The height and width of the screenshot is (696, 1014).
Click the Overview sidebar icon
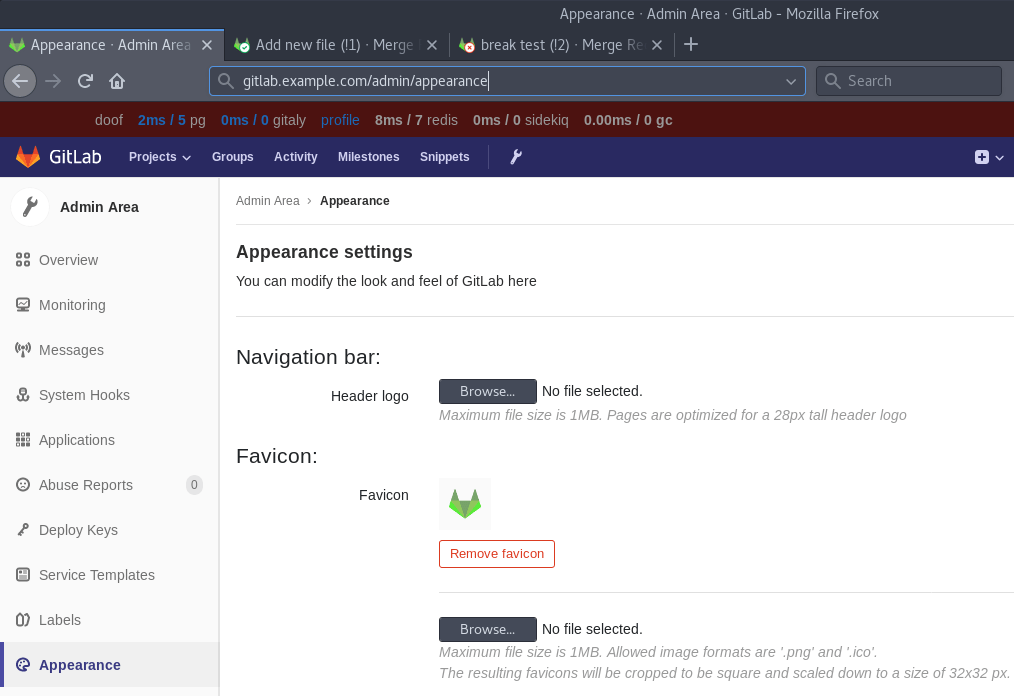point(23,260)
